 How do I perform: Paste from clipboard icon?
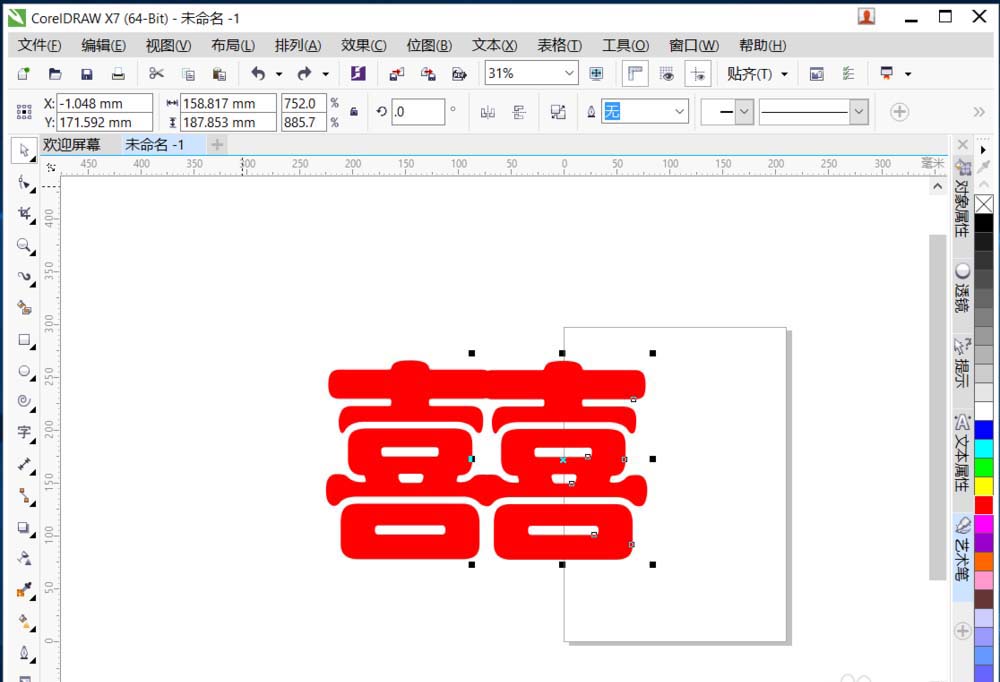pos(219,73)
